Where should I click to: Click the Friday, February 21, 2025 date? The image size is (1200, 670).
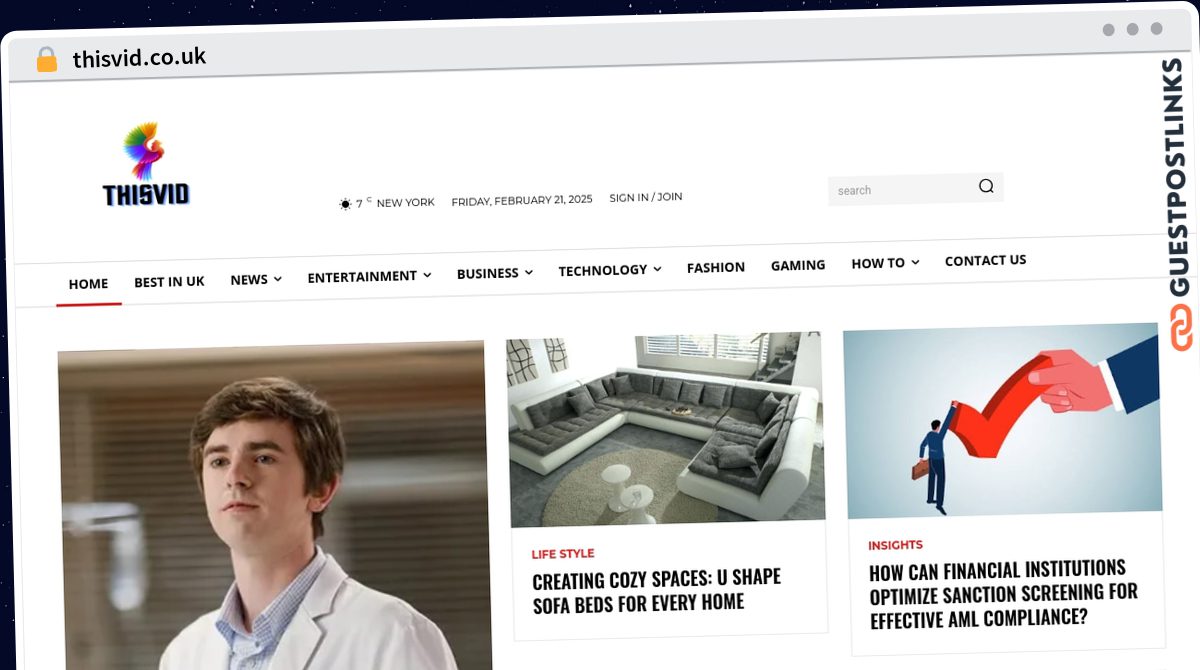[522, 200]
